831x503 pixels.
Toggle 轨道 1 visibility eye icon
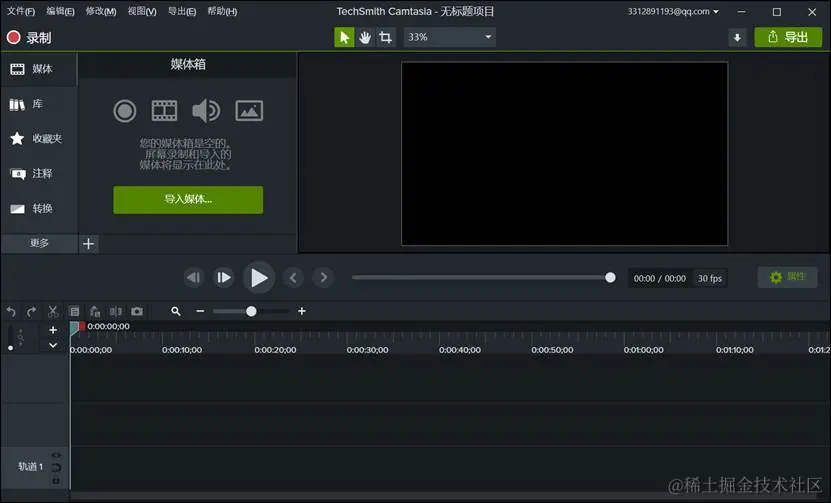56,455
